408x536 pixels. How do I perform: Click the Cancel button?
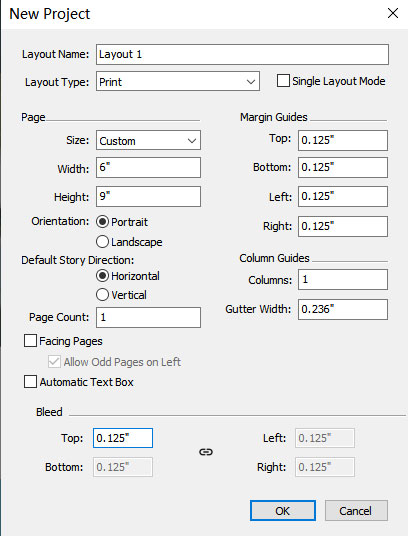coord(356,511)
